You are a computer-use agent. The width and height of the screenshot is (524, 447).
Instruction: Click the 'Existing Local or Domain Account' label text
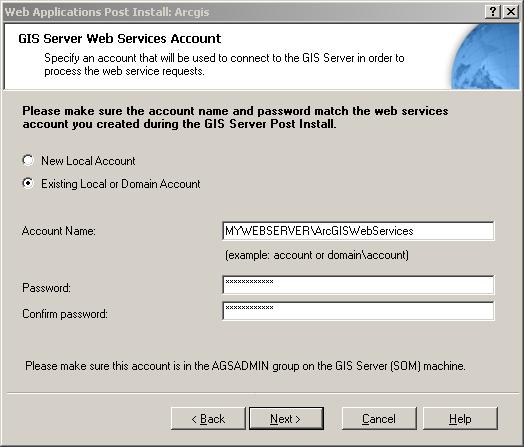(121, 184)
